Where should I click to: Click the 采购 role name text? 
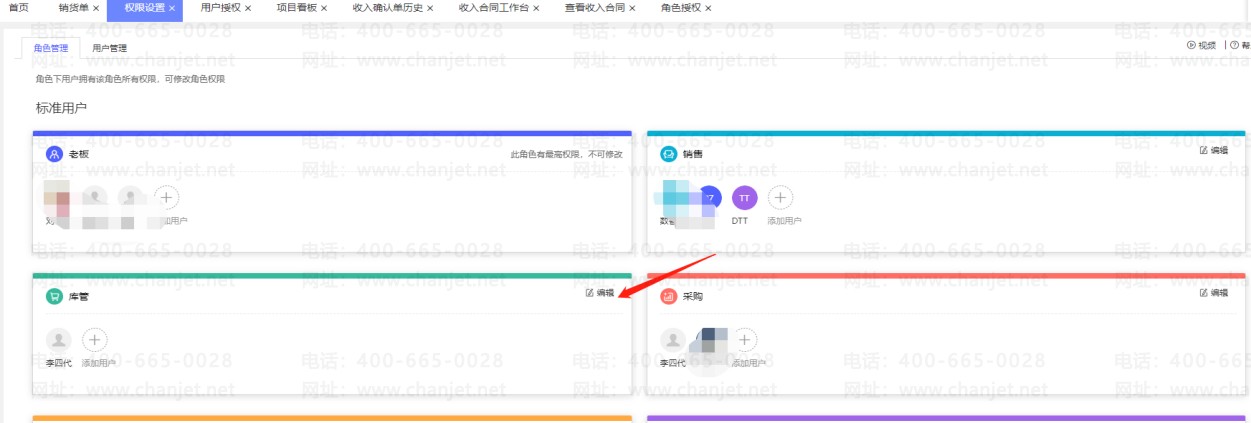tap(693, 297)
